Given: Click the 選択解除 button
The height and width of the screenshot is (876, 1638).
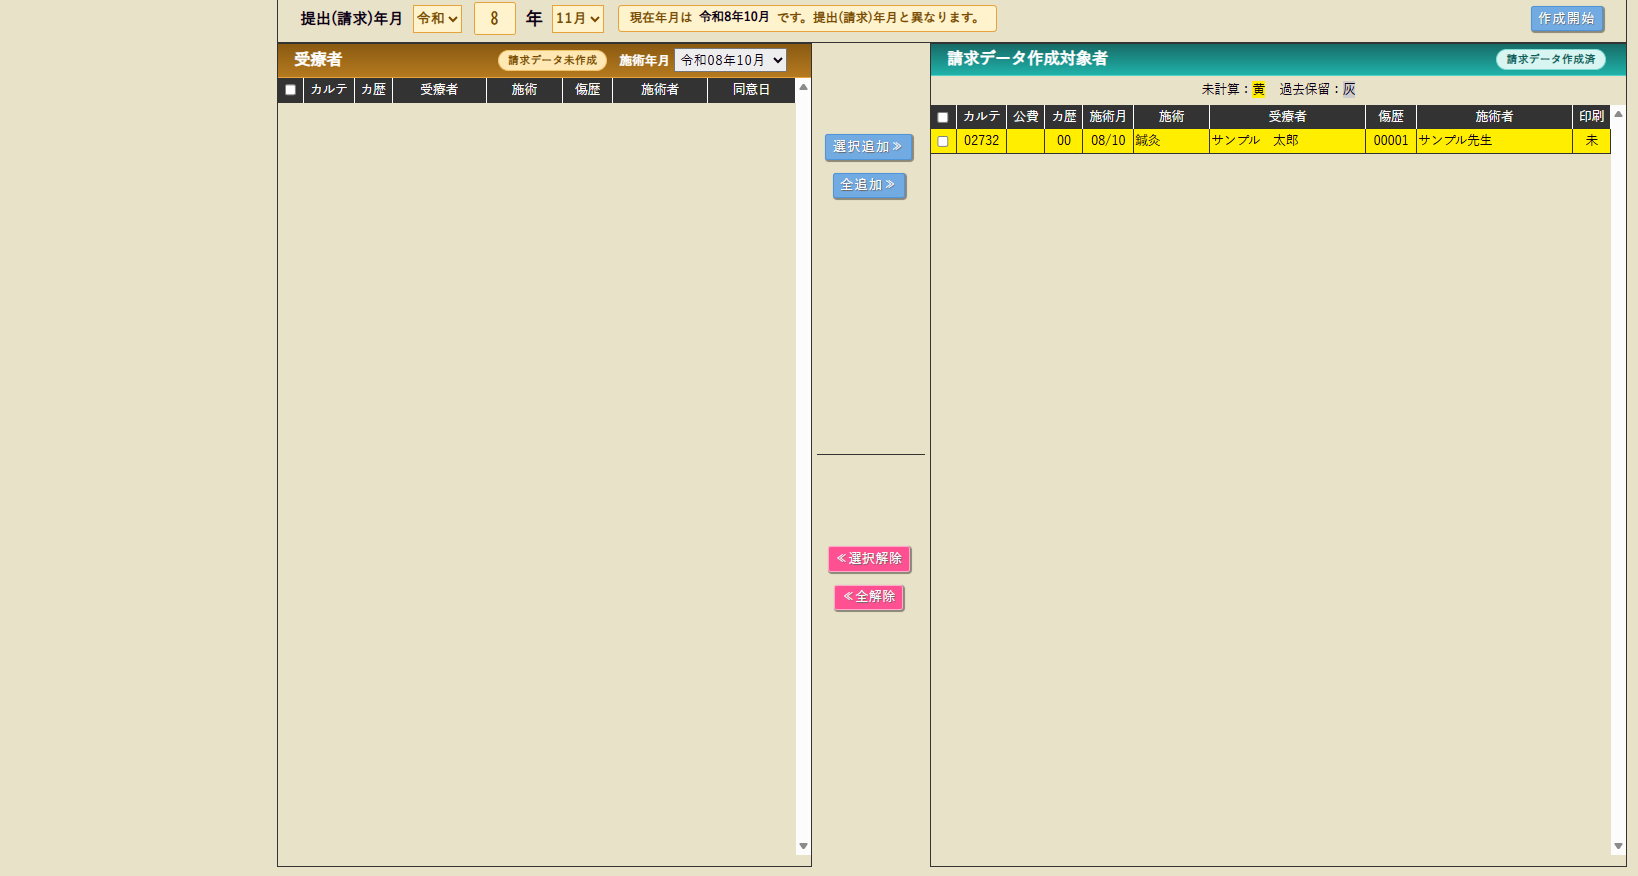Looking at the screenshot, I should click(x=869, y=559).
